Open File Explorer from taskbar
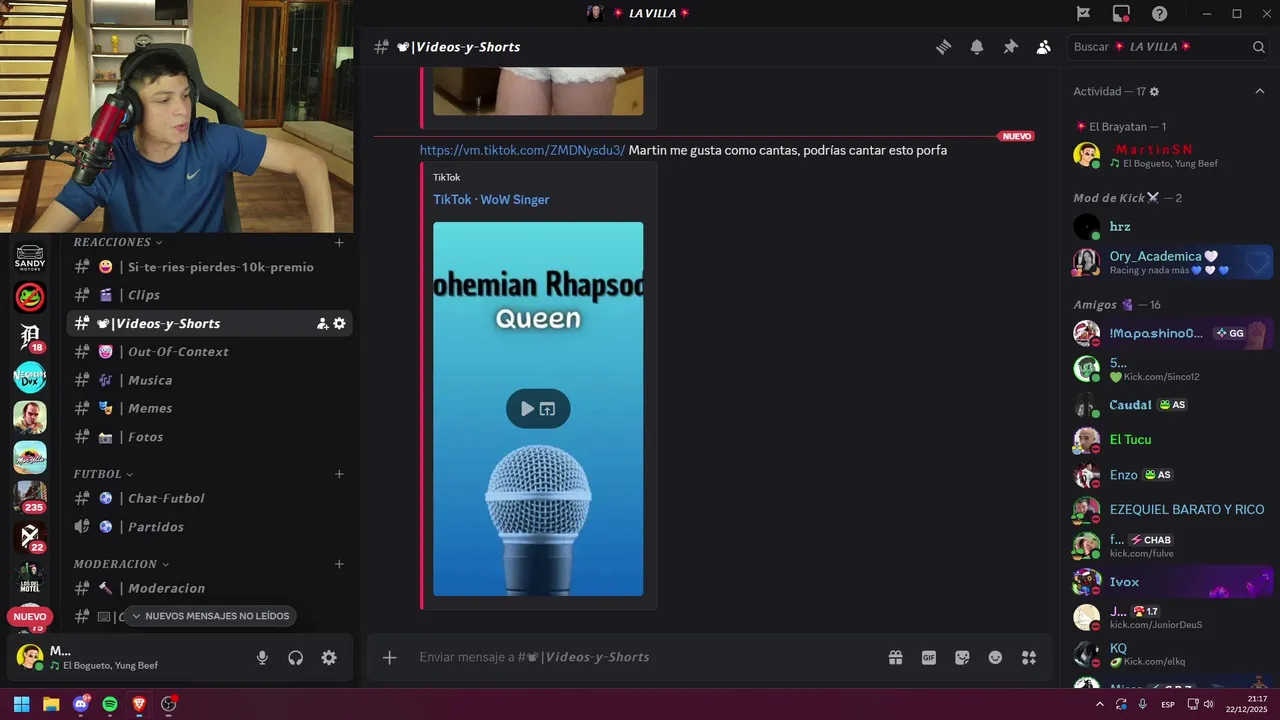 pyautogui.click(x=51, y=704)
